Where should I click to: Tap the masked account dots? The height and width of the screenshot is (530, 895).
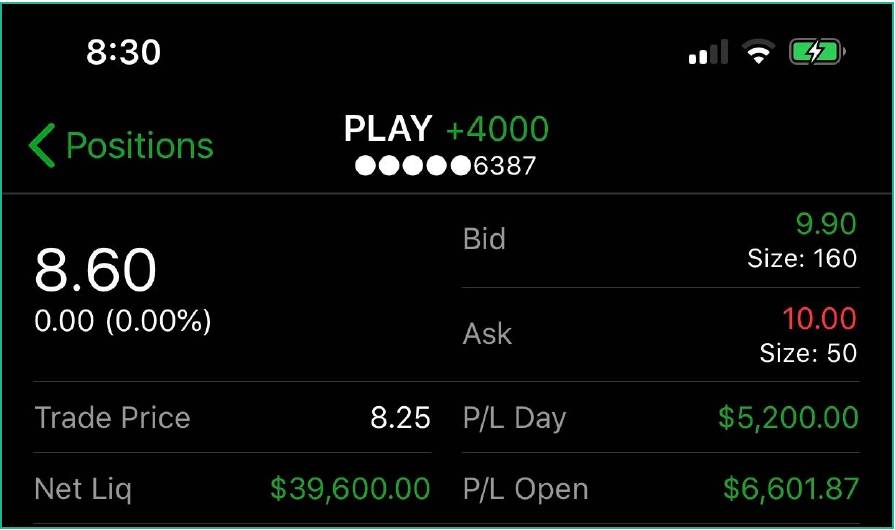pos(412,167)
